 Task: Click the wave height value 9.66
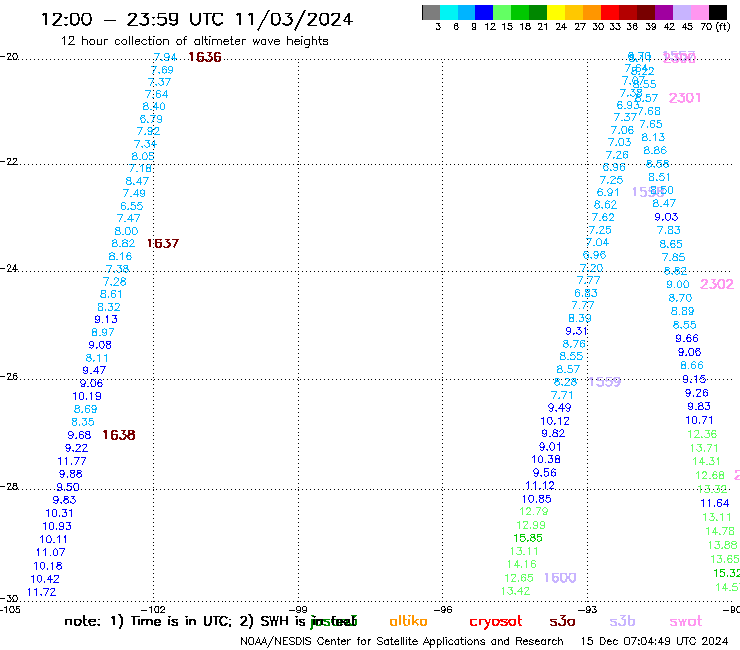[687, 338]
